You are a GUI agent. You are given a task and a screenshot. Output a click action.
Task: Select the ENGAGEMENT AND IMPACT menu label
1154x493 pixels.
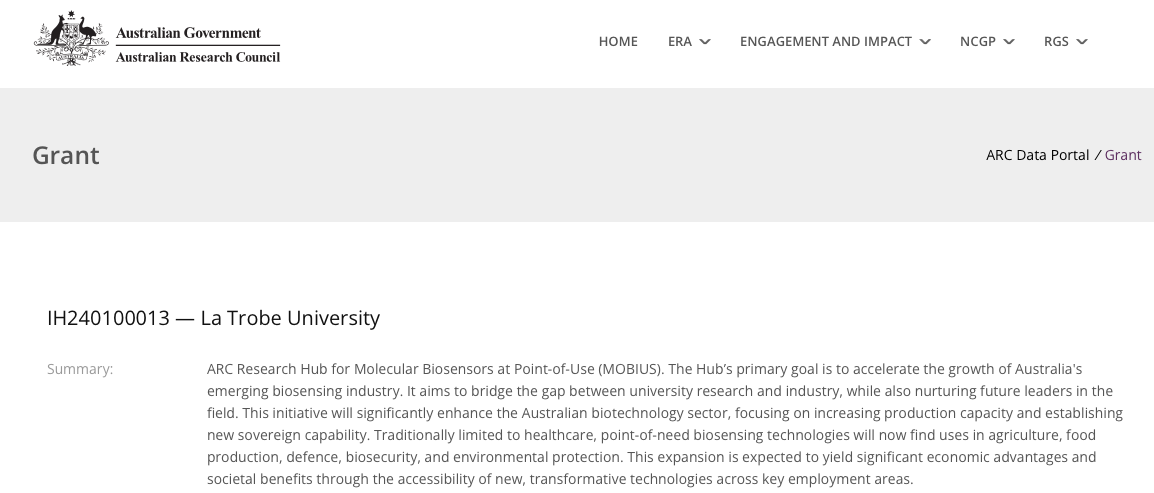(x=826, y=42)
